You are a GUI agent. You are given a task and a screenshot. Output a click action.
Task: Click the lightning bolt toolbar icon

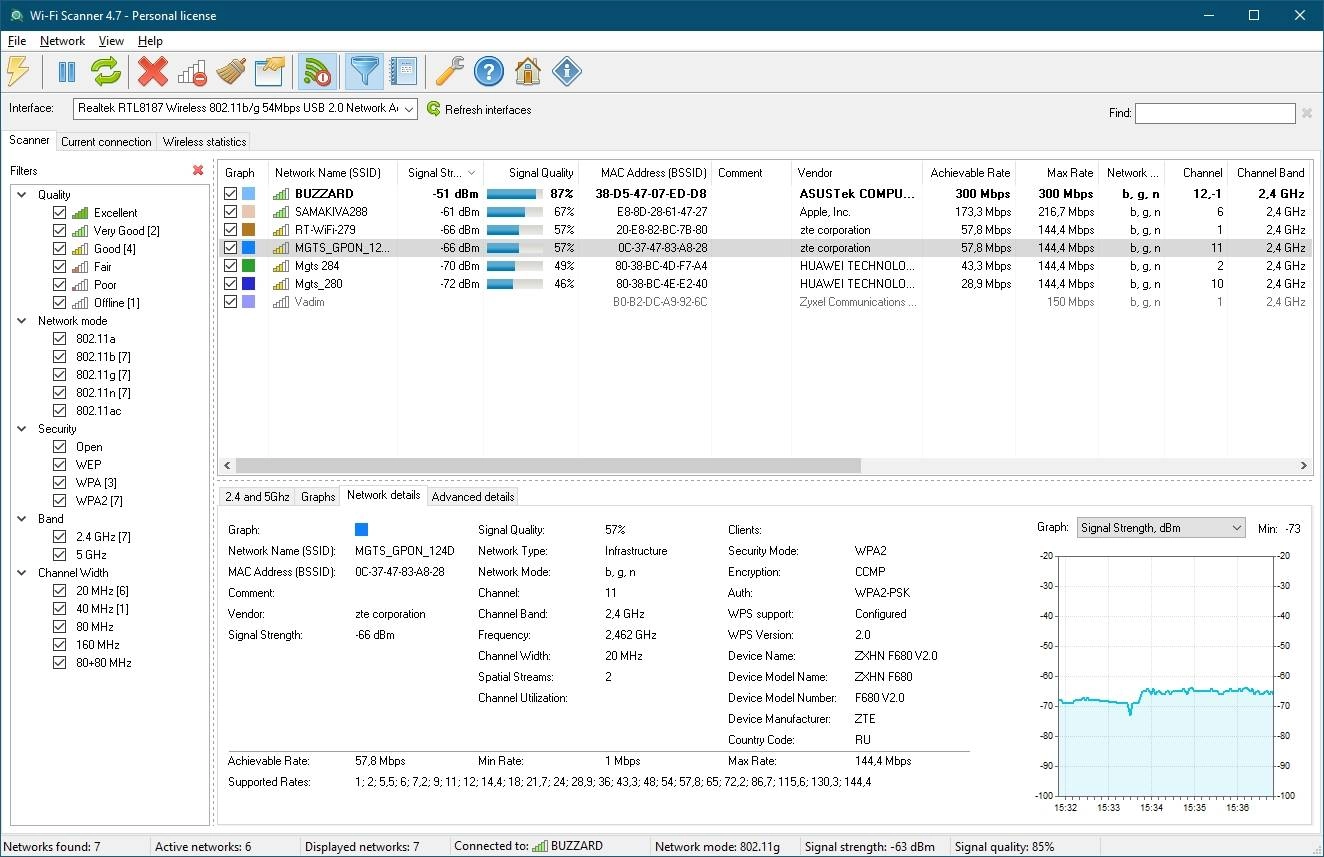(19, 71)
